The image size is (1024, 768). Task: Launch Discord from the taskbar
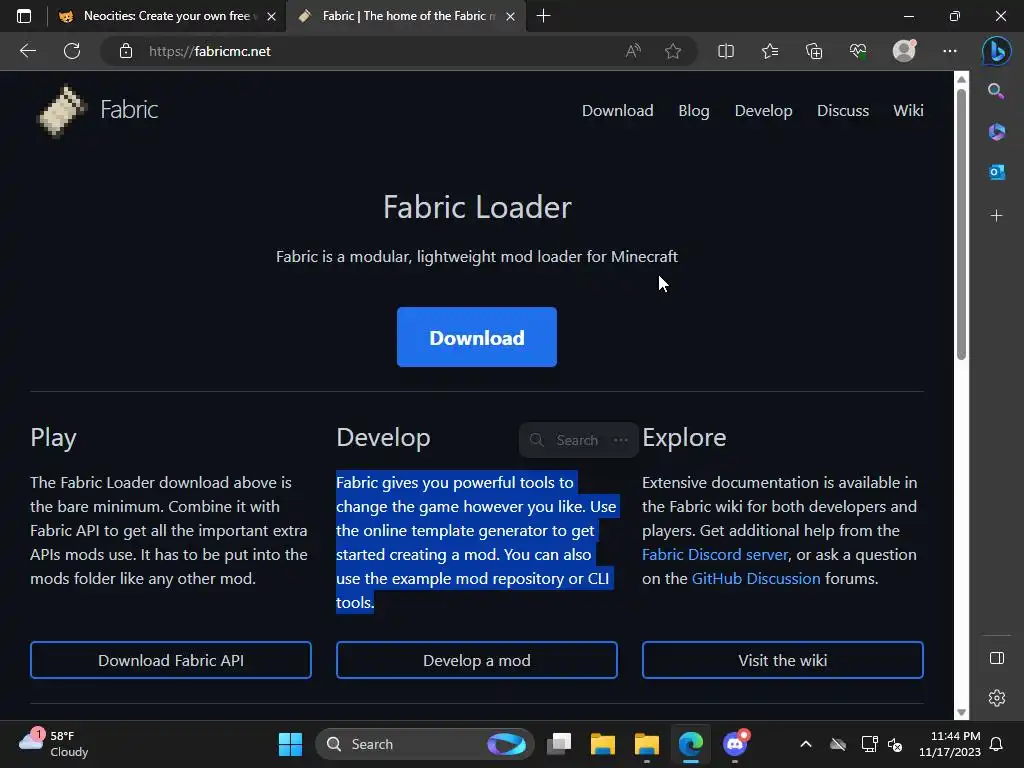[x=735, y=744]
